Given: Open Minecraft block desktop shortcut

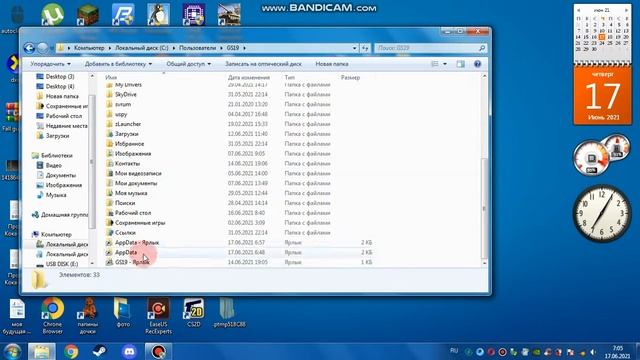Looking at the screenshot, I should pyautogui.click(x=88, y=14).
